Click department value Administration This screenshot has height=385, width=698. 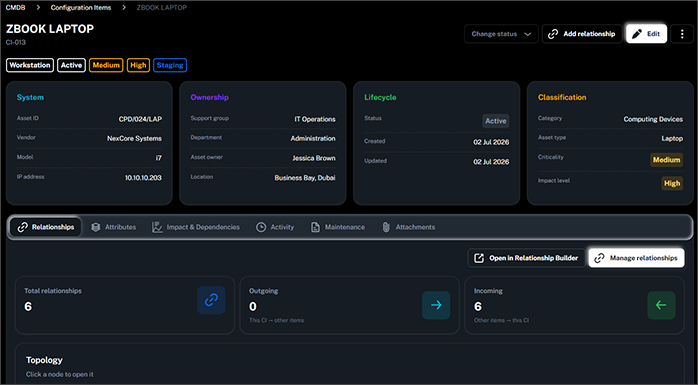[x=313, y=138]
